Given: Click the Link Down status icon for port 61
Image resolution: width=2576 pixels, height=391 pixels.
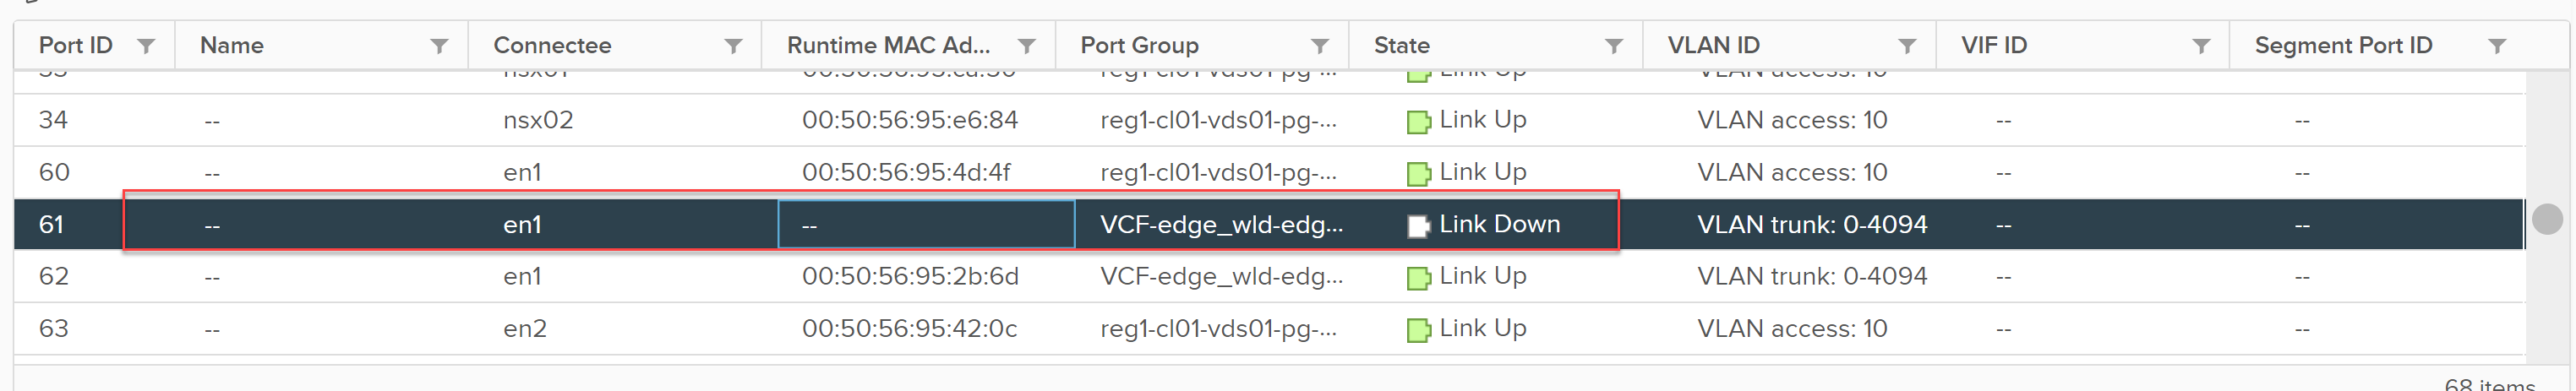Looking at the screenshot, I should coord(1418,226).
